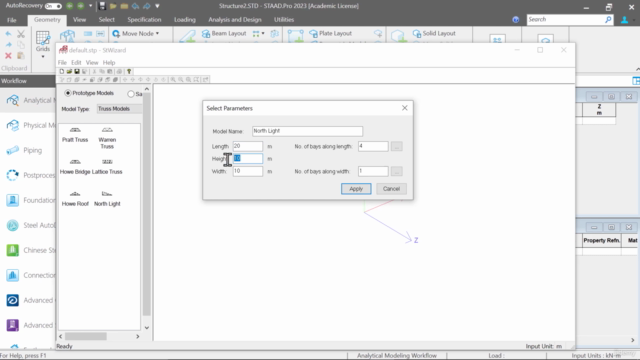The image size is (640, 360).
Task: Click the model list vertical scrollbar down arrow
Action: (147, 327)
